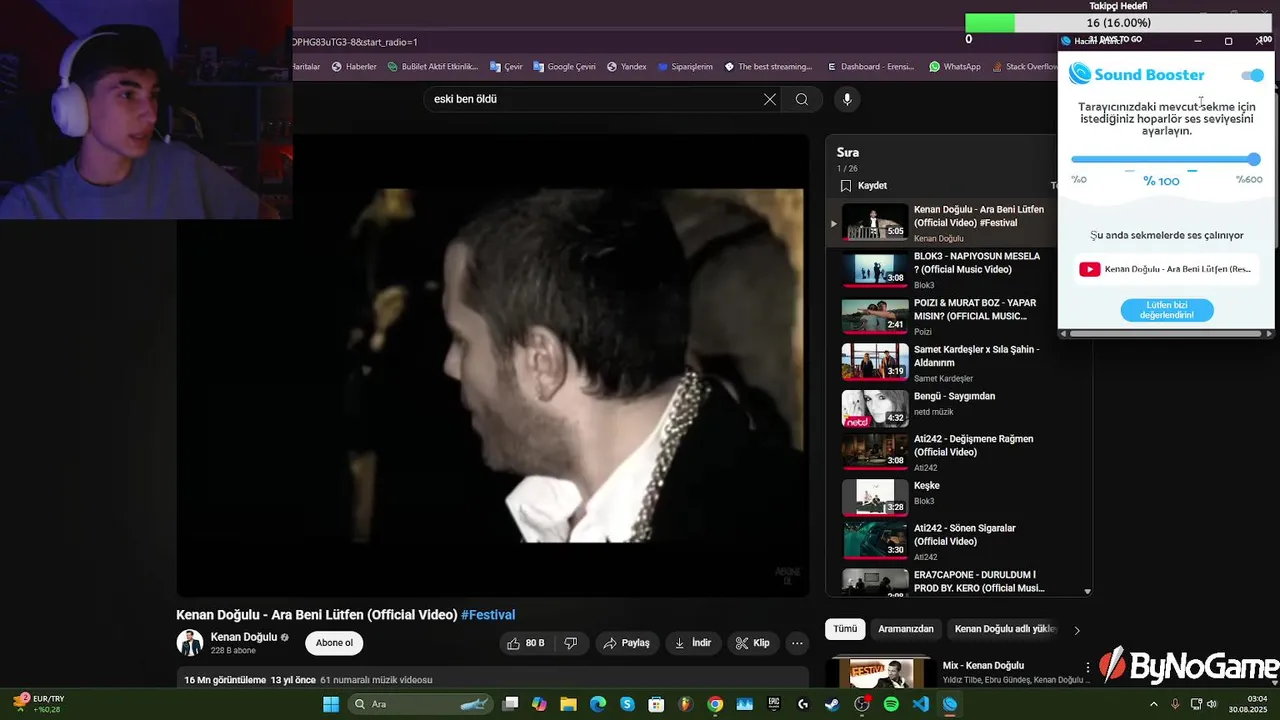Screen dimensions: 1280x720
Task: Click the Sound Booster taskbar icon
Action: [x=949, y=704]
